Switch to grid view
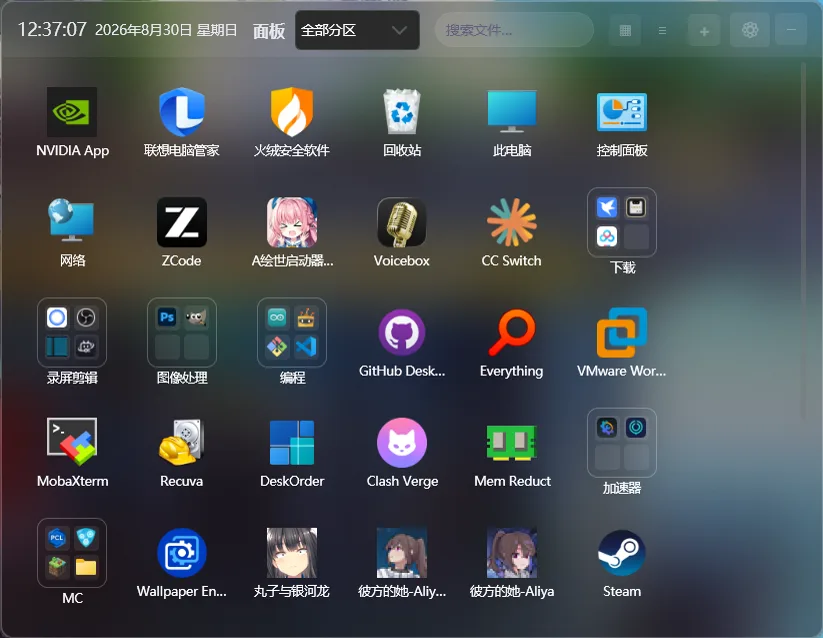Image resolution: width=823 pixels, height=638 pixels. coord(625,30)
